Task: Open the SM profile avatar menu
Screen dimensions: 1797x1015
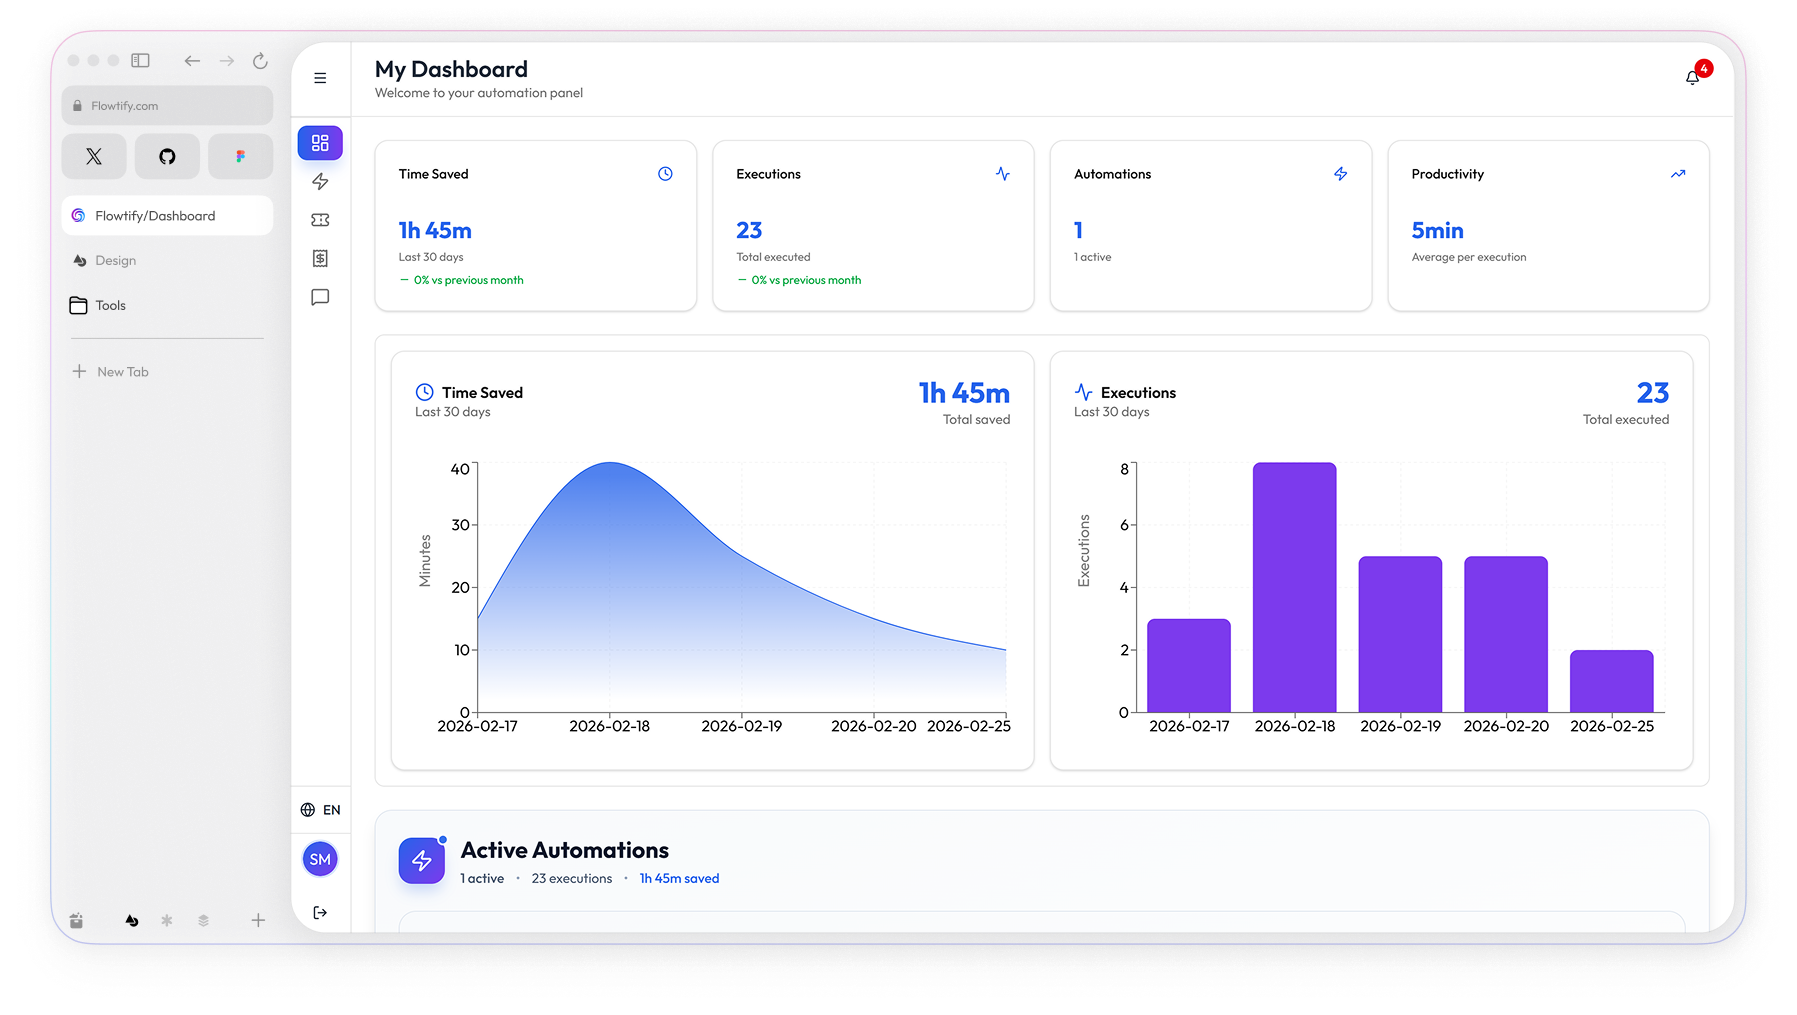Action: (x=320, y=858)
